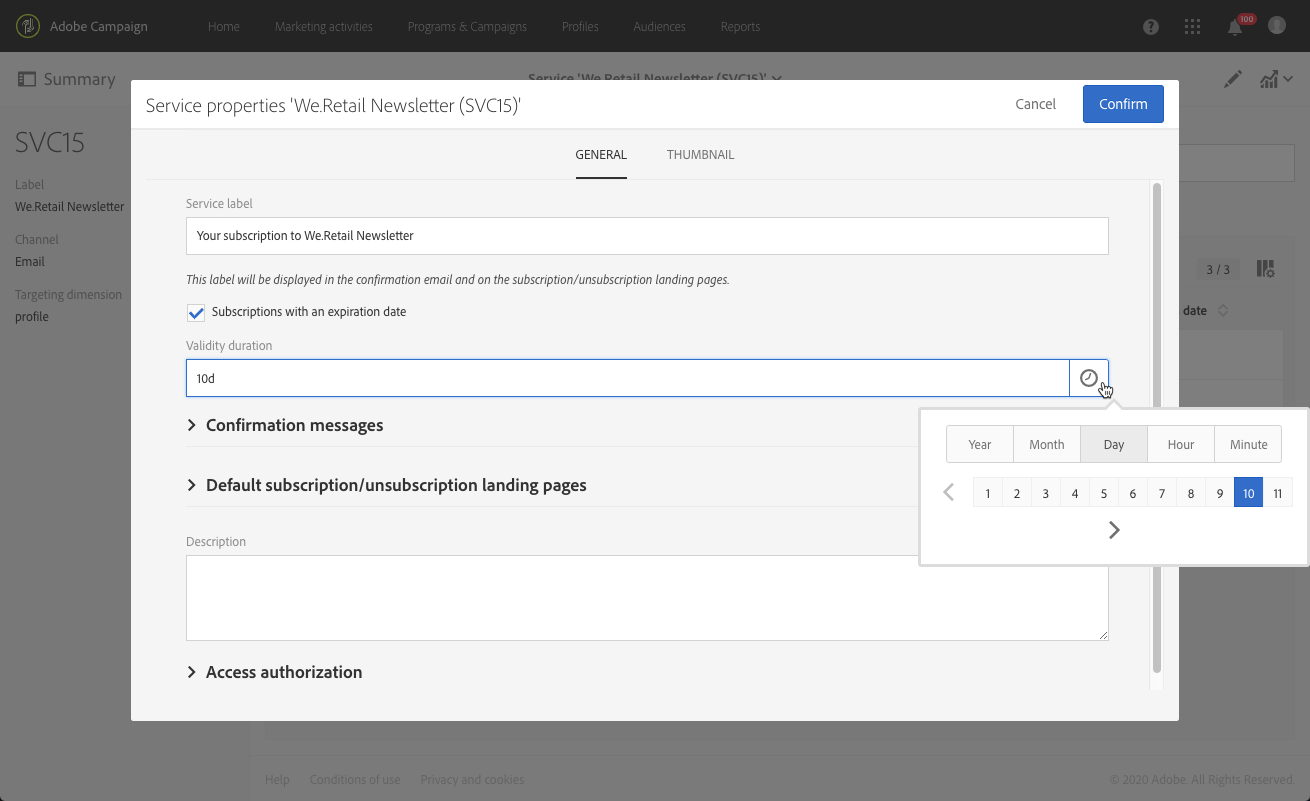Uncheck Subscriptions with an expiration date
This screenshot has width=1310, height=801.
point(196,312)
